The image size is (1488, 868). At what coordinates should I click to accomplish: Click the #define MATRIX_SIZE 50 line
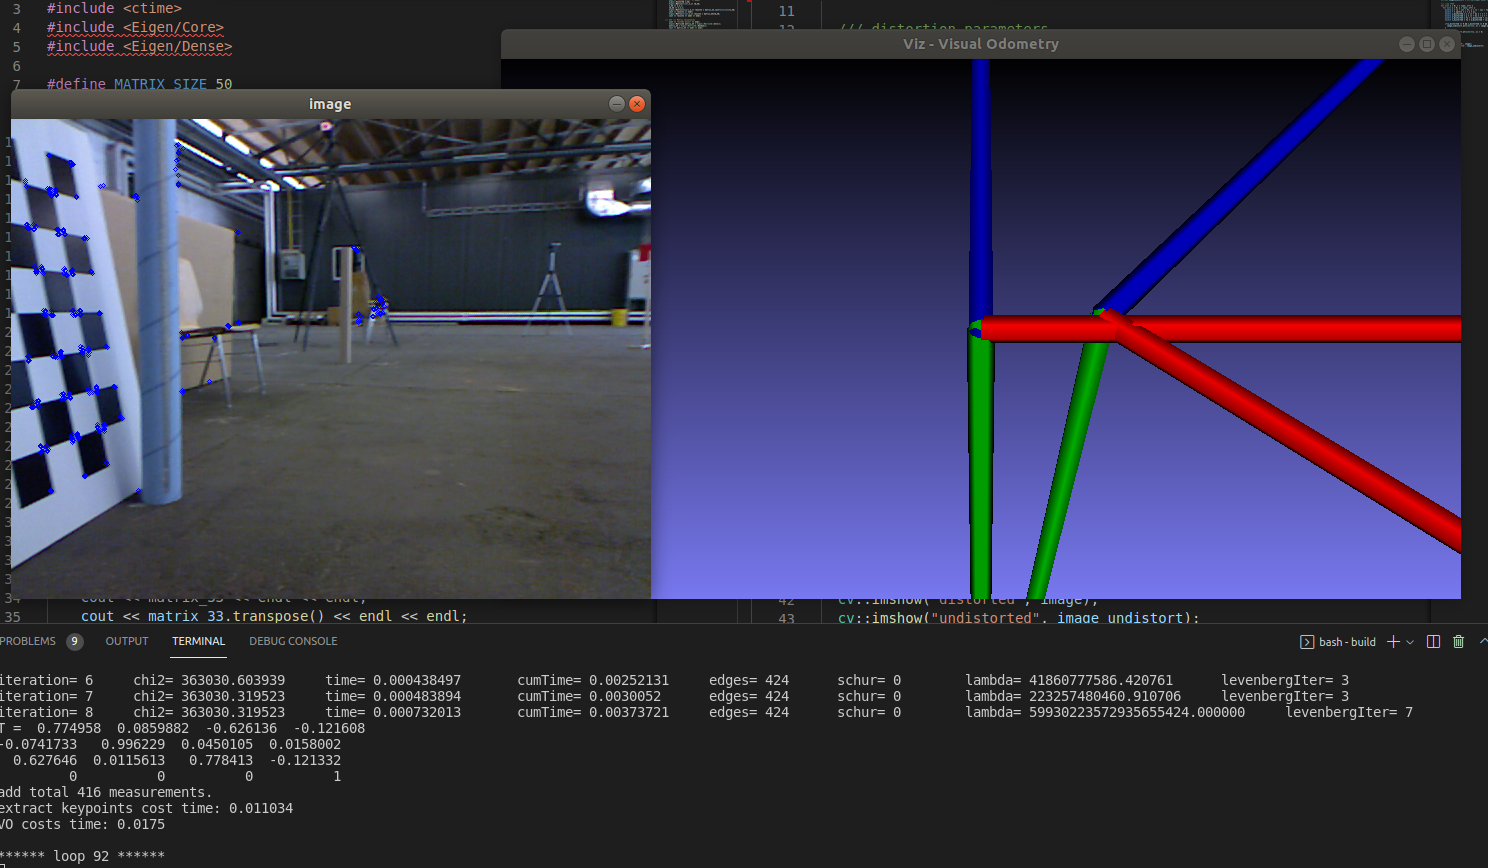[x=139, y=84]
